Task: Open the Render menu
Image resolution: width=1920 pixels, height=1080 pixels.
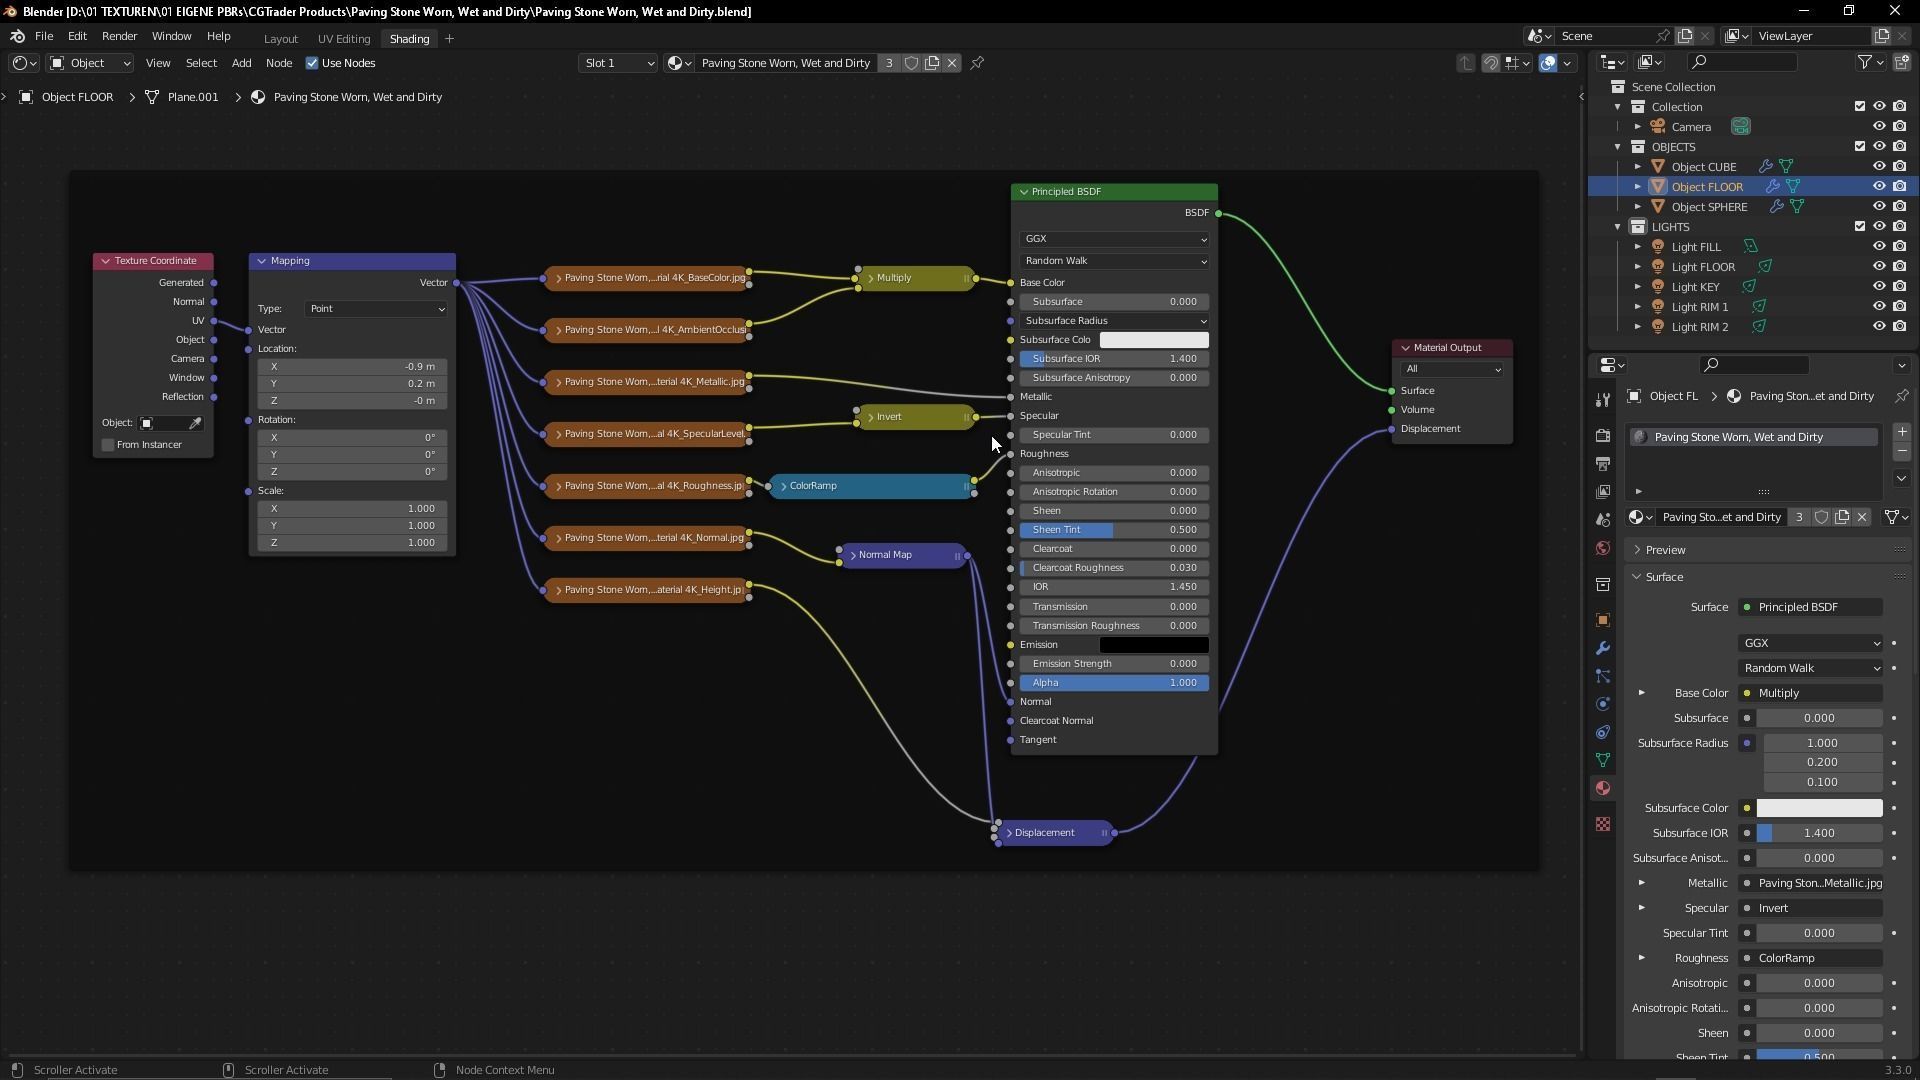Action: (119, 36)
